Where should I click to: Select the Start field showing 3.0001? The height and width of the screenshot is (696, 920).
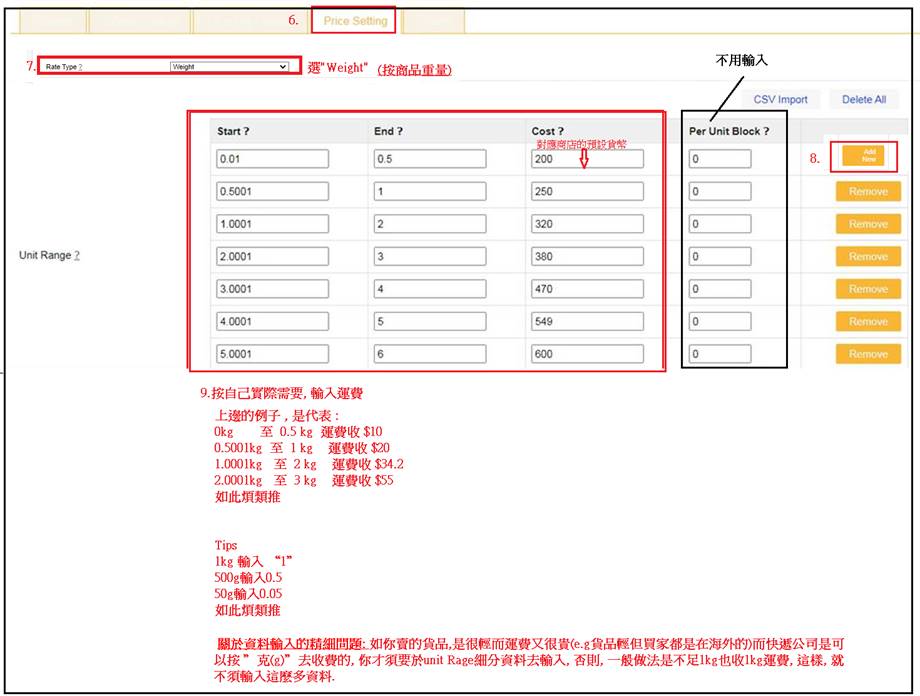(271, 289)
